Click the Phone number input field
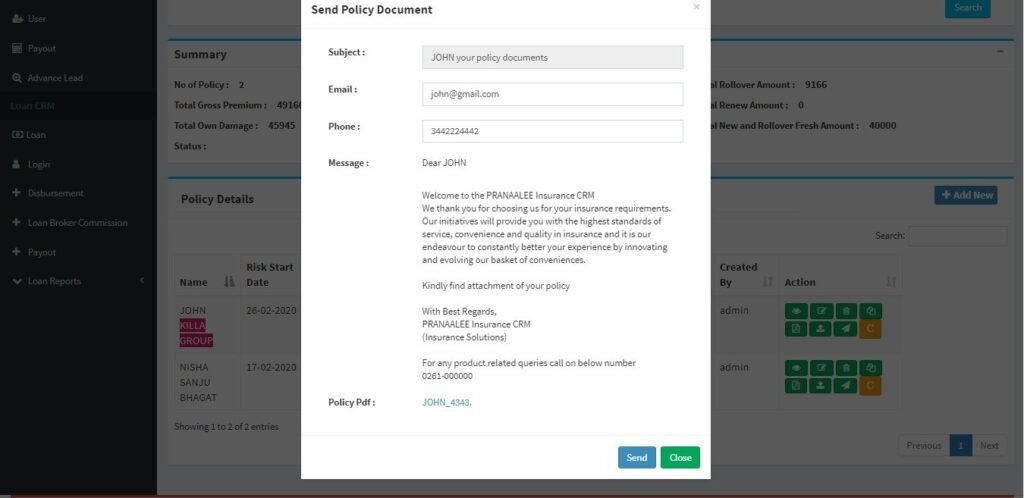1024x498 pixels. pyautogui.click(x=552, y=131)
